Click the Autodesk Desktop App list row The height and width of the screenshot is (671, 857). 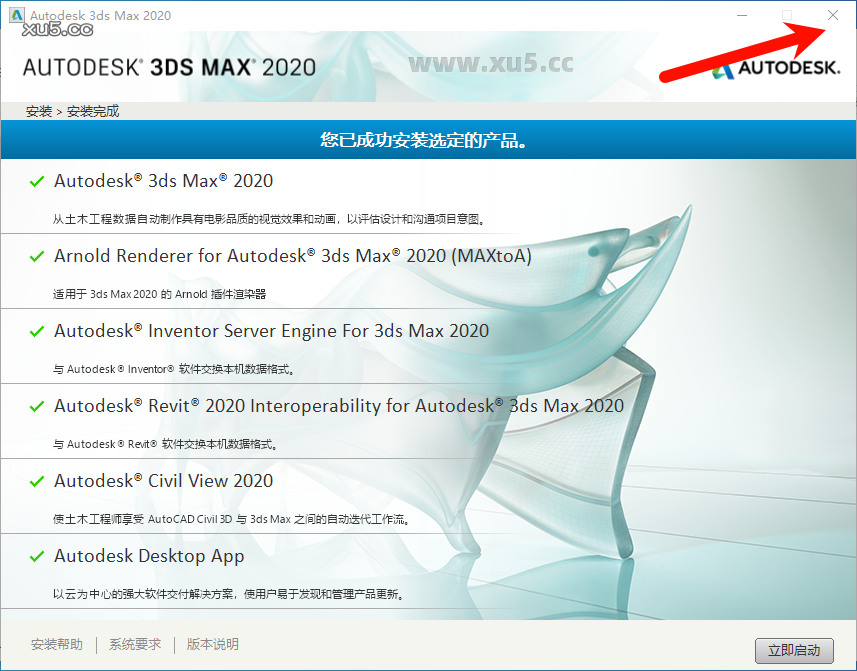pyautogui.click(x=148, y=556)
